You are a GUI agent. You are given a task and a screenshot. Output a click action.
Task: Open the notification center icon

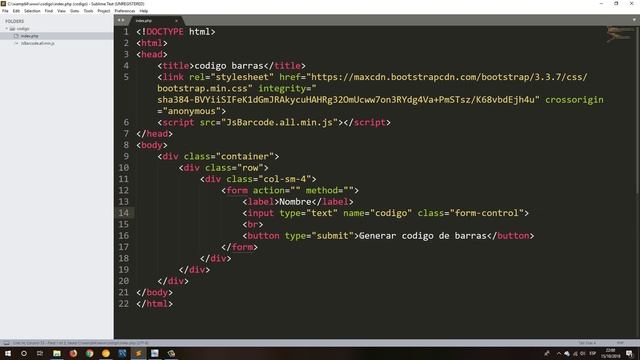629,353
